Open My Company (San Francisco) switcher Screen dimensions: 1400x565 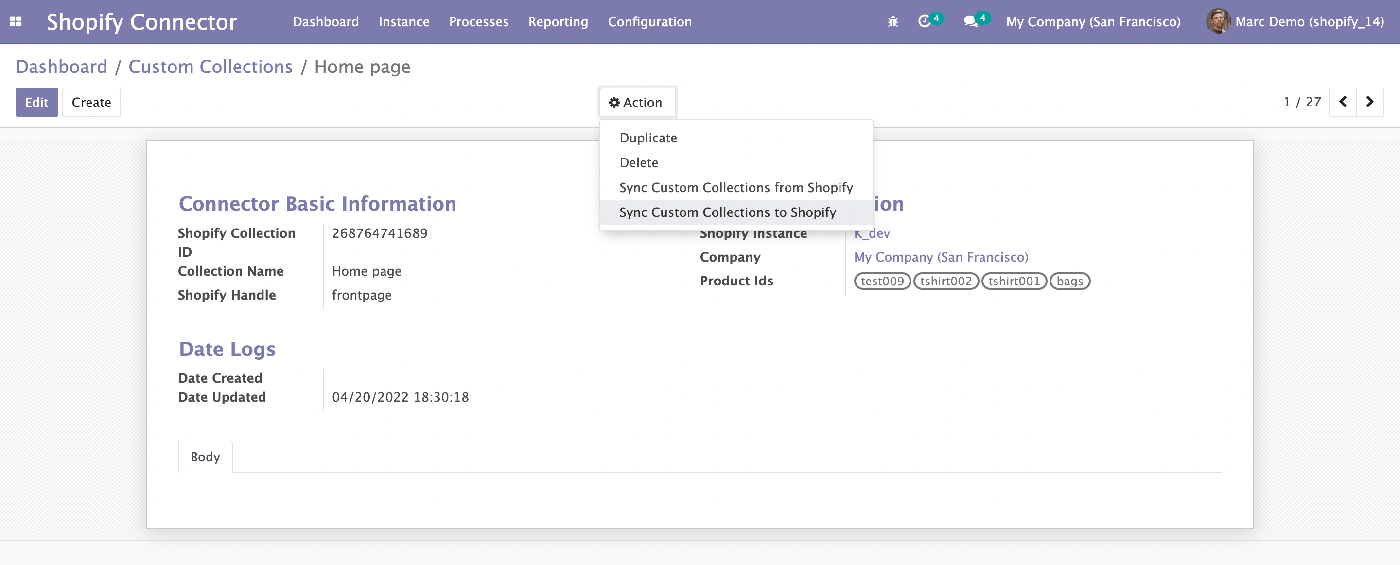[1093, 21]
